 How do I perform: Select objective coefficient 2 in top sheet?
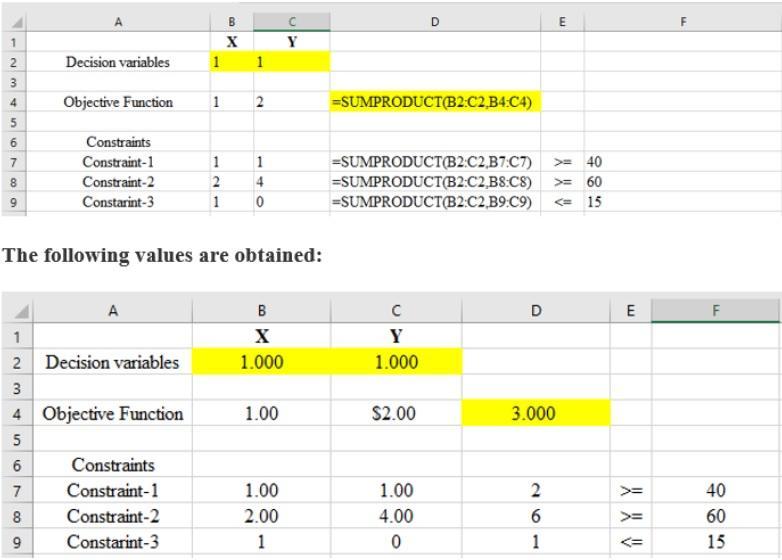tap(259, 102)
